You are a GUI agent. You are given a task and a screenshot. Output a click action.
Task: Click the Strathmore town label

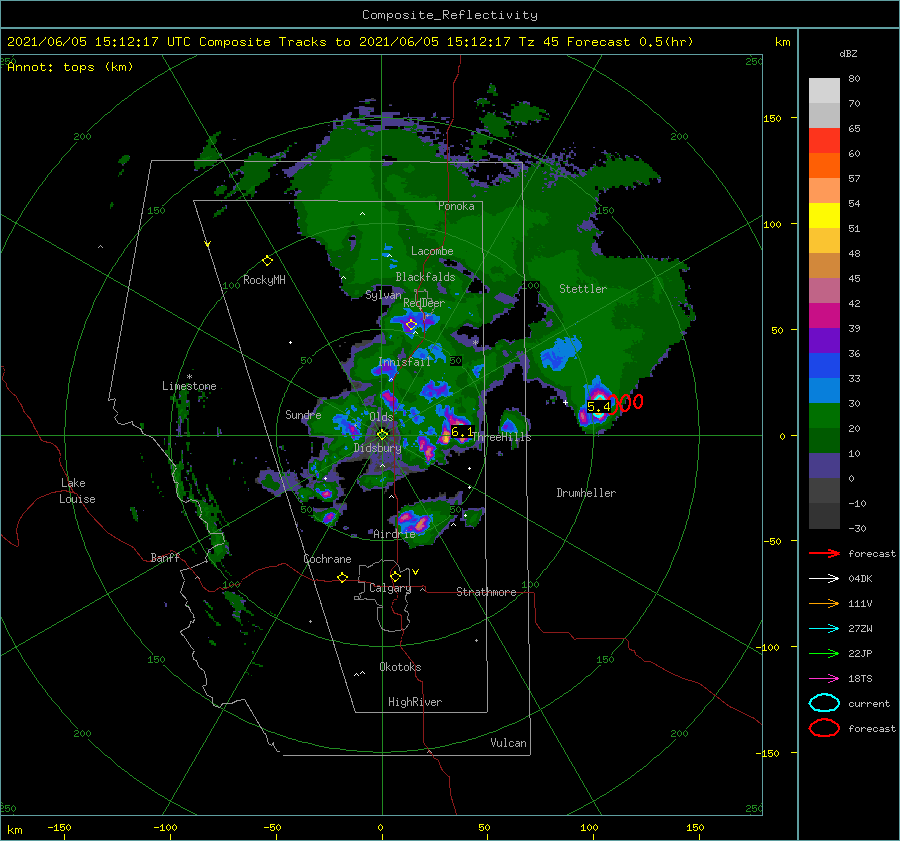tap(486, 592)
